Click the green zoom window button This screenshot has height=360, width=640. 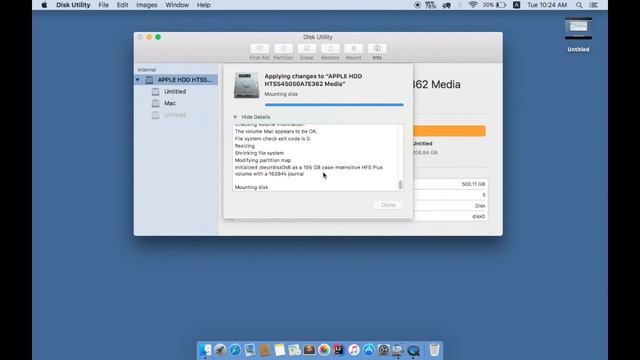coord(158,37)
